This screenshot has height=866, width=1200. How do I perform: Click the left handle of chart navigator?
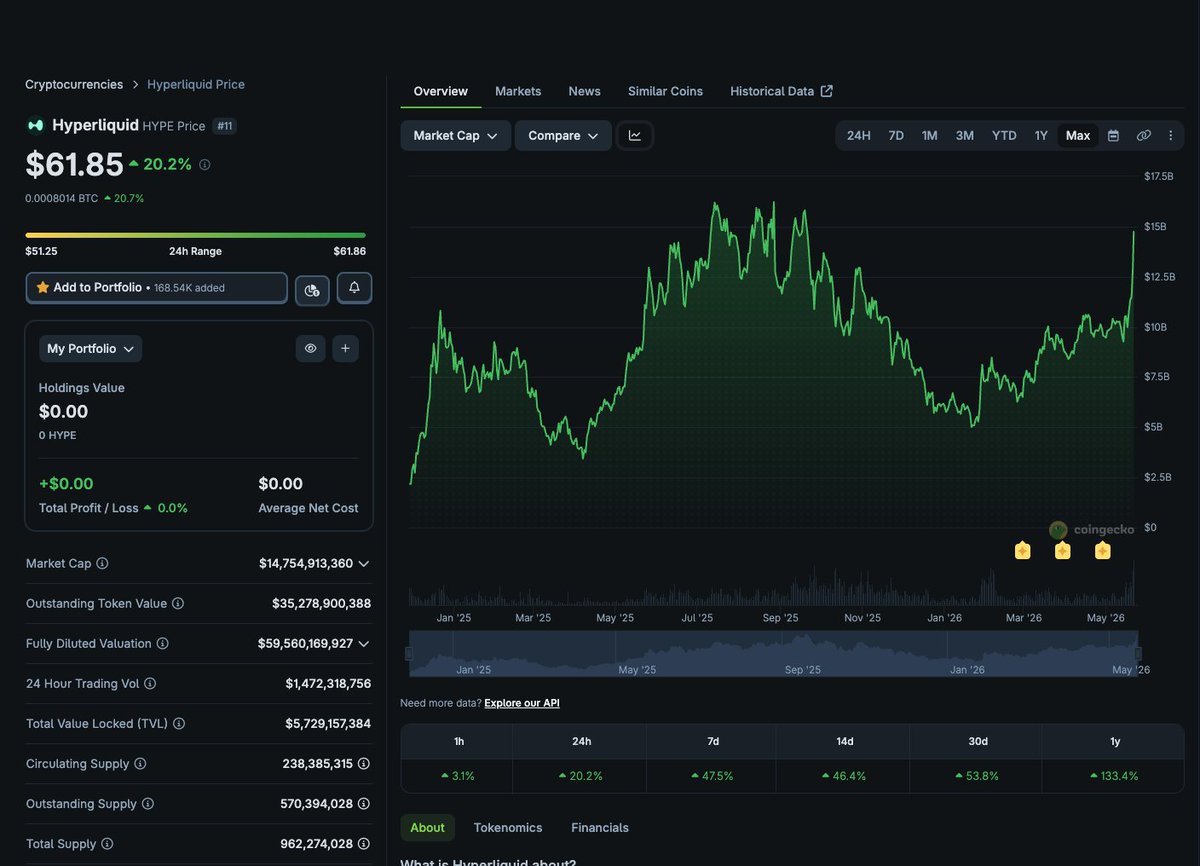pos(409,654)
